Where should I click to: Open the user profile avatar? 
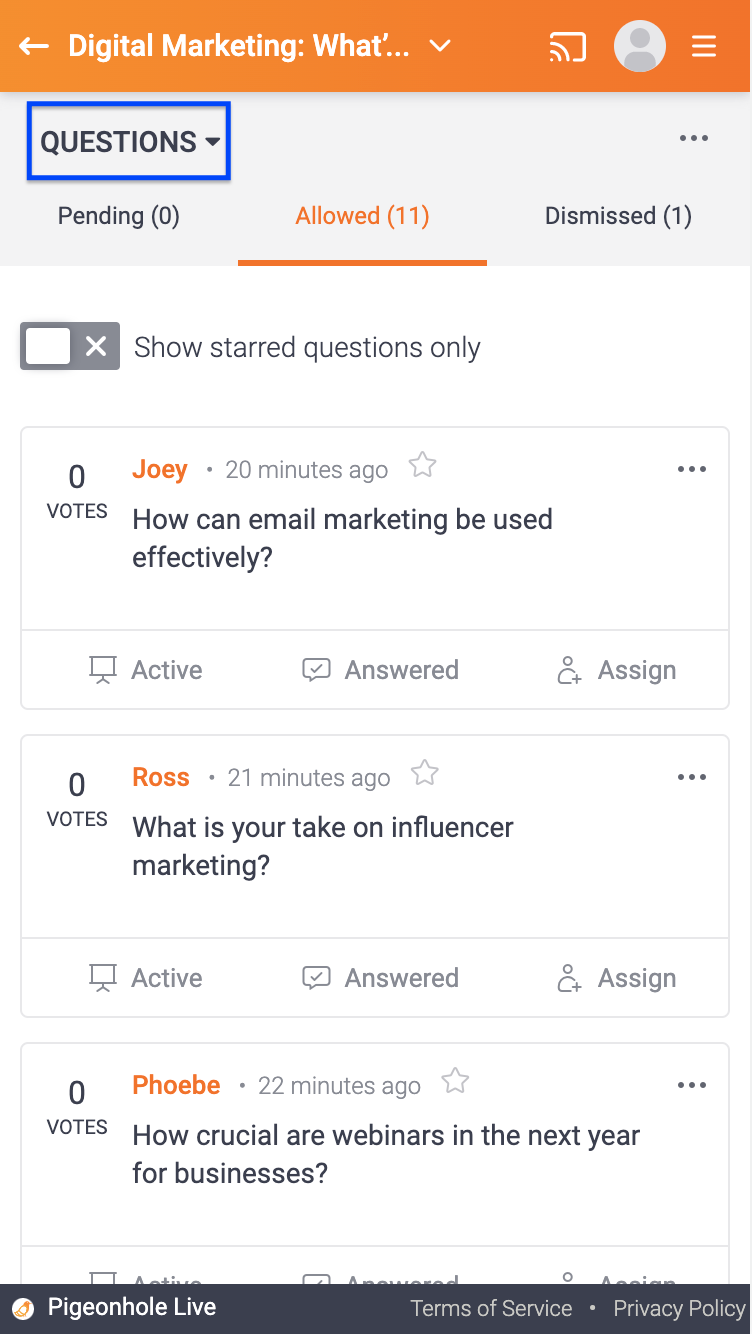[x=640, y=46]
